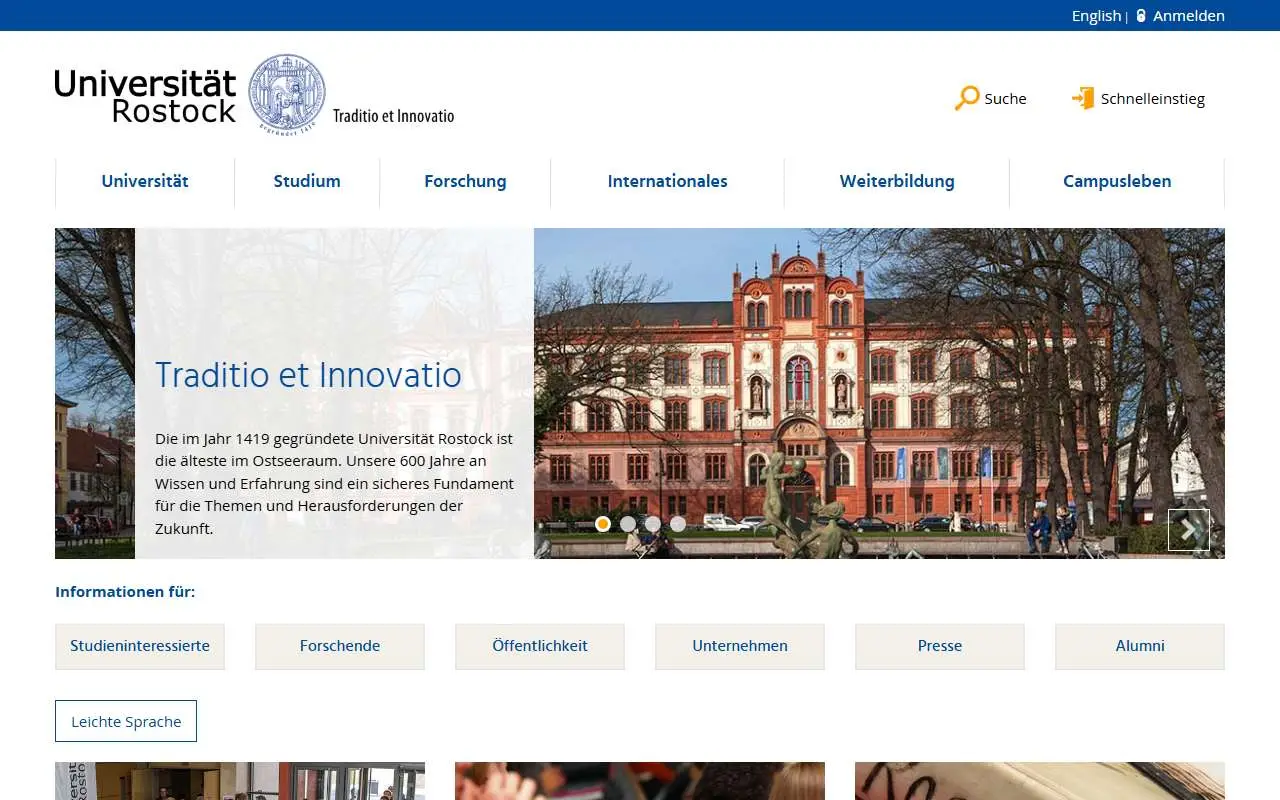1280x800 pixels.
Task: Click the Presse button
Action: [x=940, y=647]
